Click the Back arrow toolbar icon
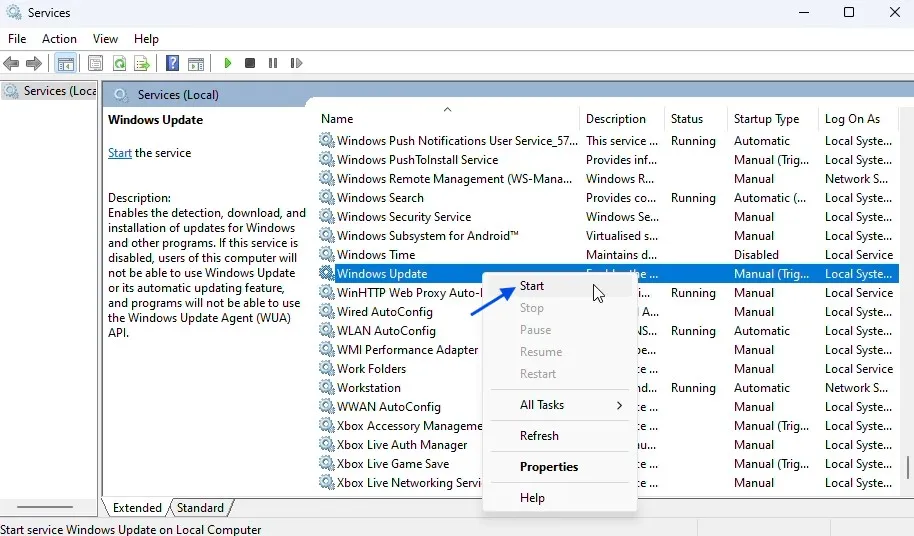 click(11, 63)
